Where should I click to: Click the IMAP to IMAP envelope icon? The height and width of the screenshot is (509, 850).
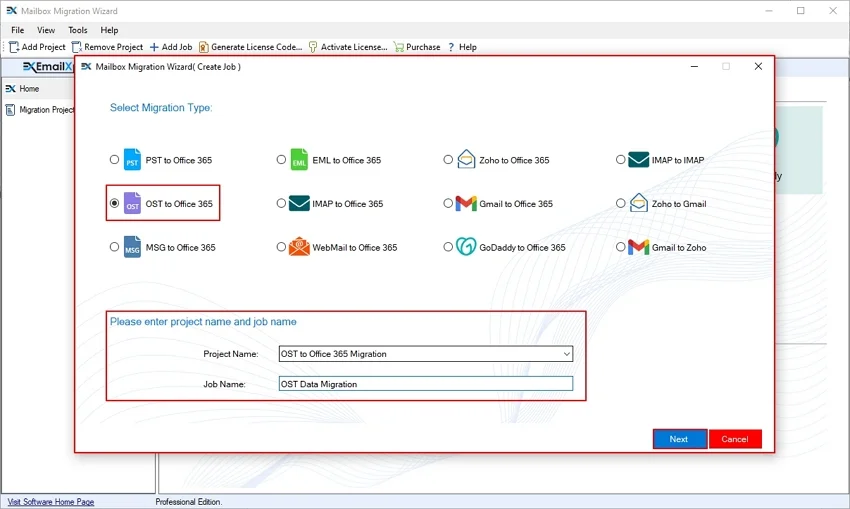pos(639,159)
